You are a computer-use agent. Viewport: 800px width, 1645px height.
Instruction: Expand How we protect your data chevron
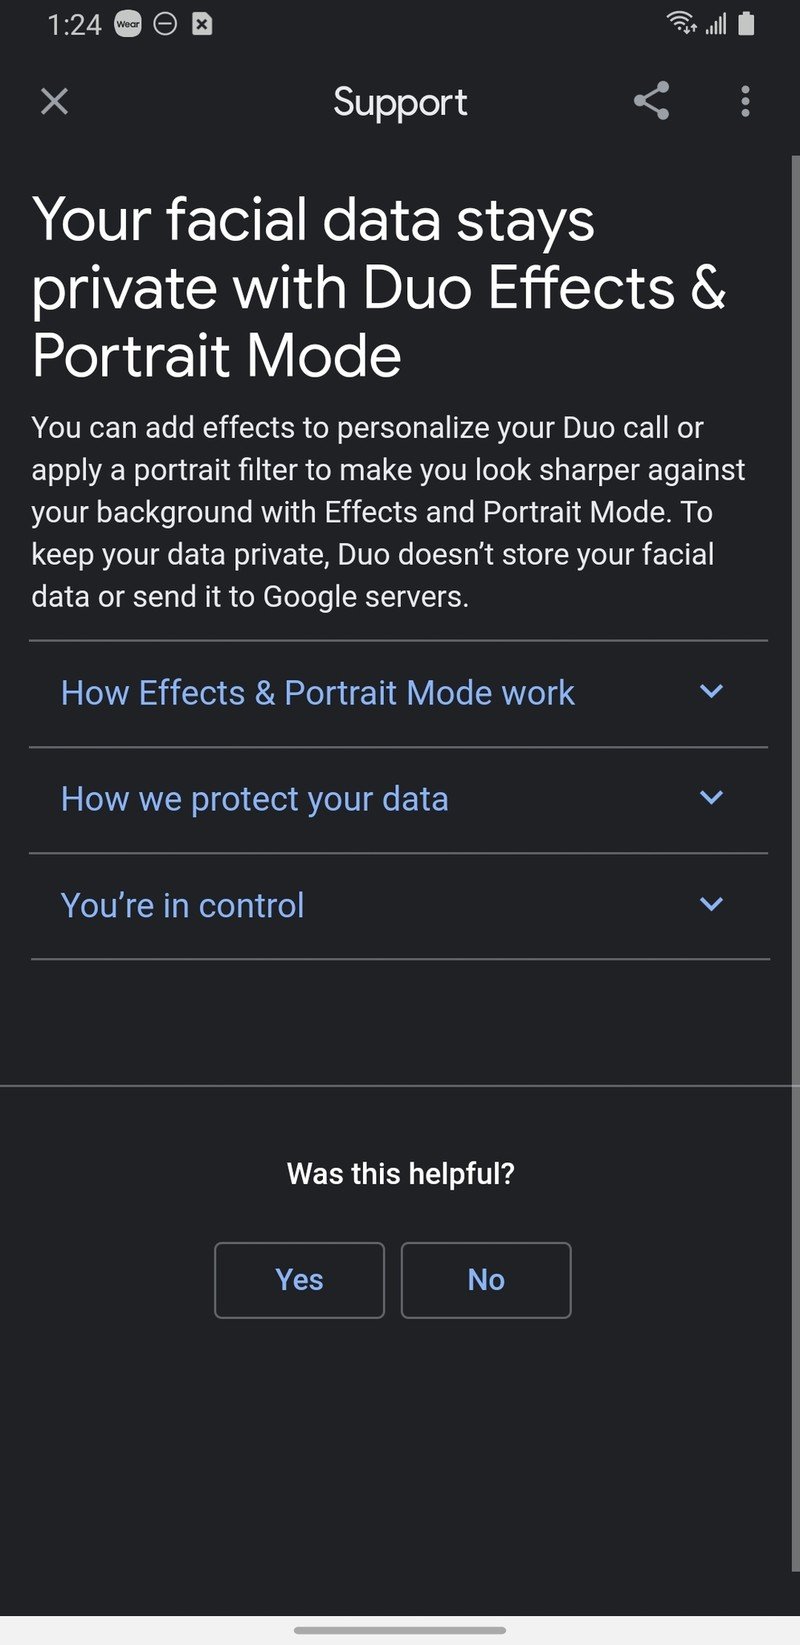click(711, 798)
